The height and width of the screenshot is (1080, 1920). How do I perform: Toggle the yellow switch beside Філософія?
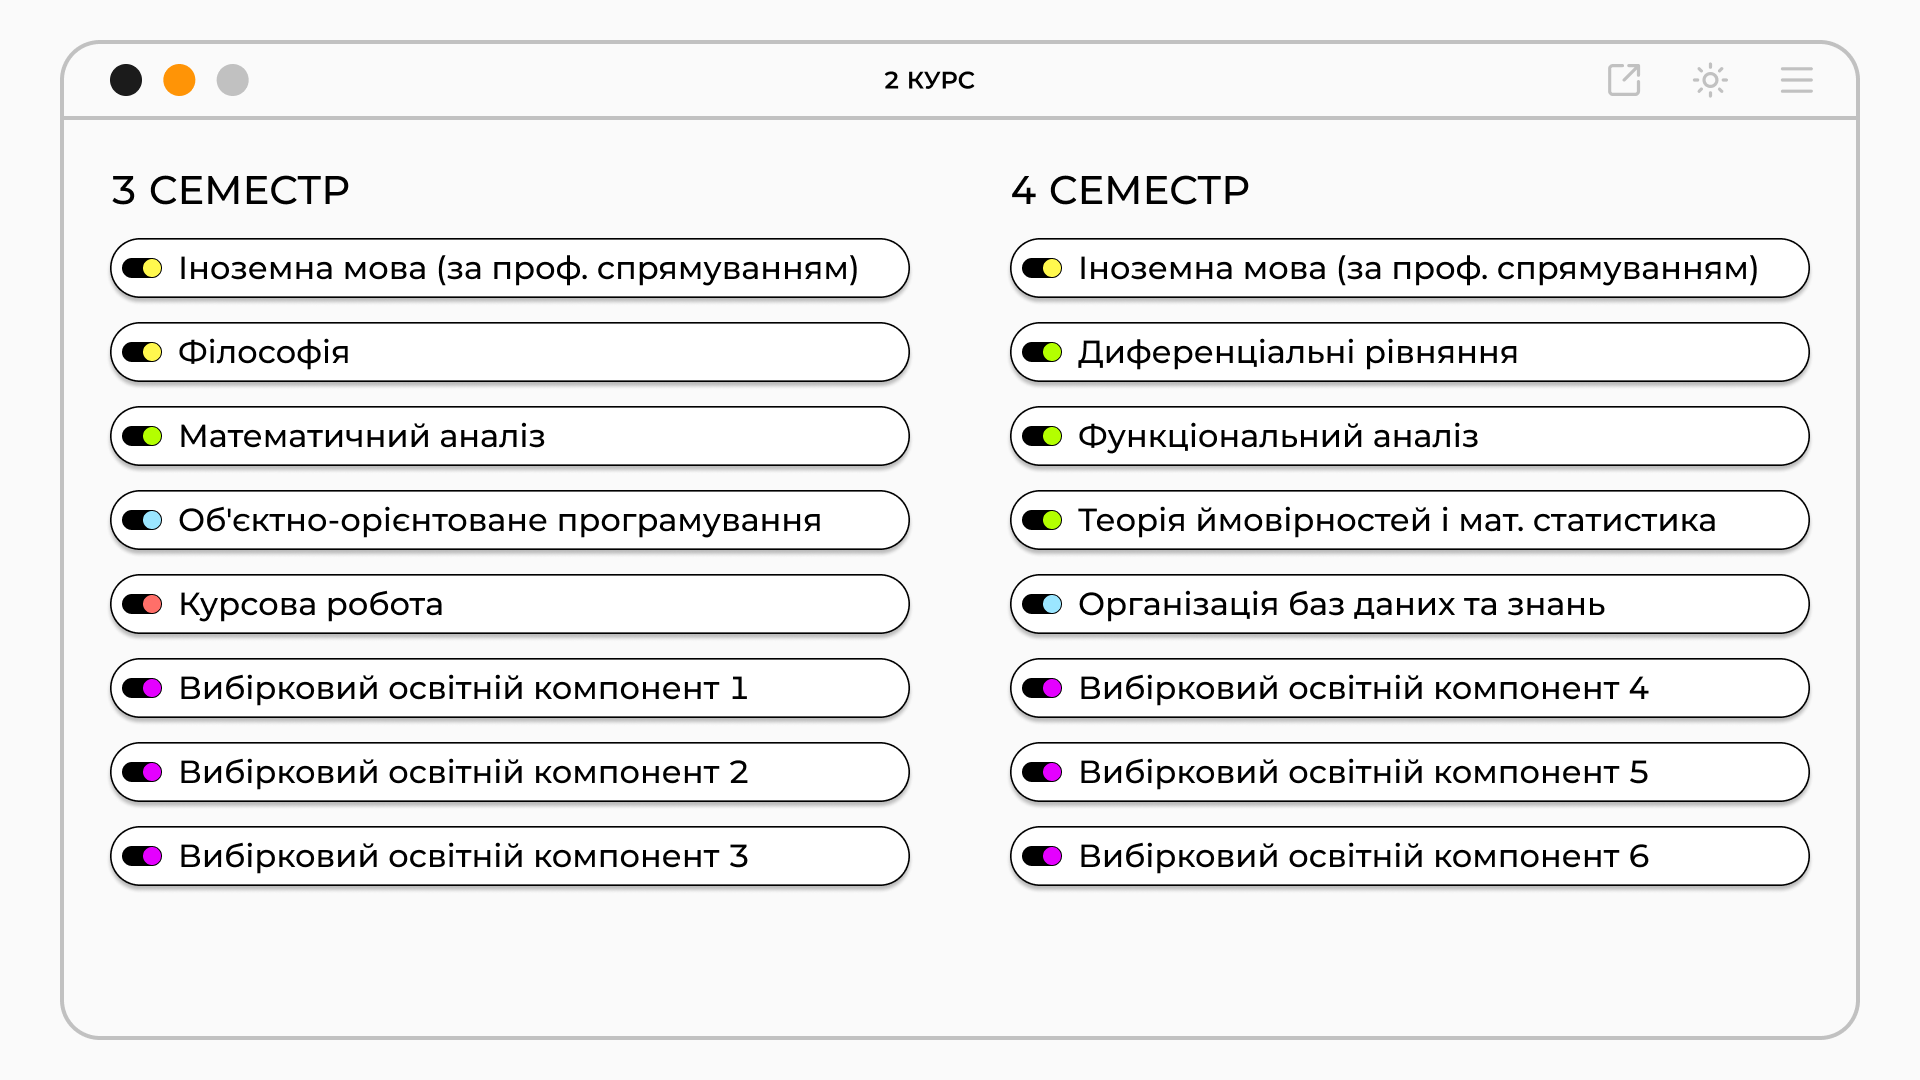(x=142, y=352)
